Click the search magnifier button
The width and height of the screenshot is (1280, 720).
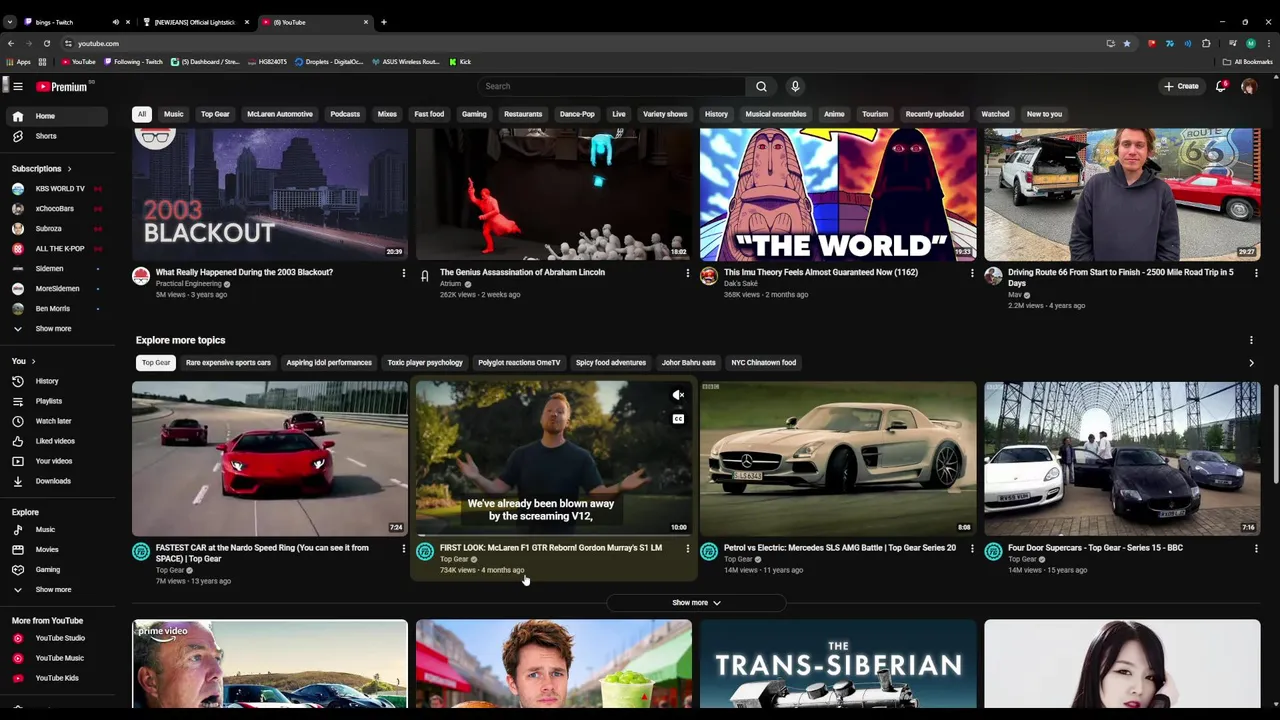[761, 87]
